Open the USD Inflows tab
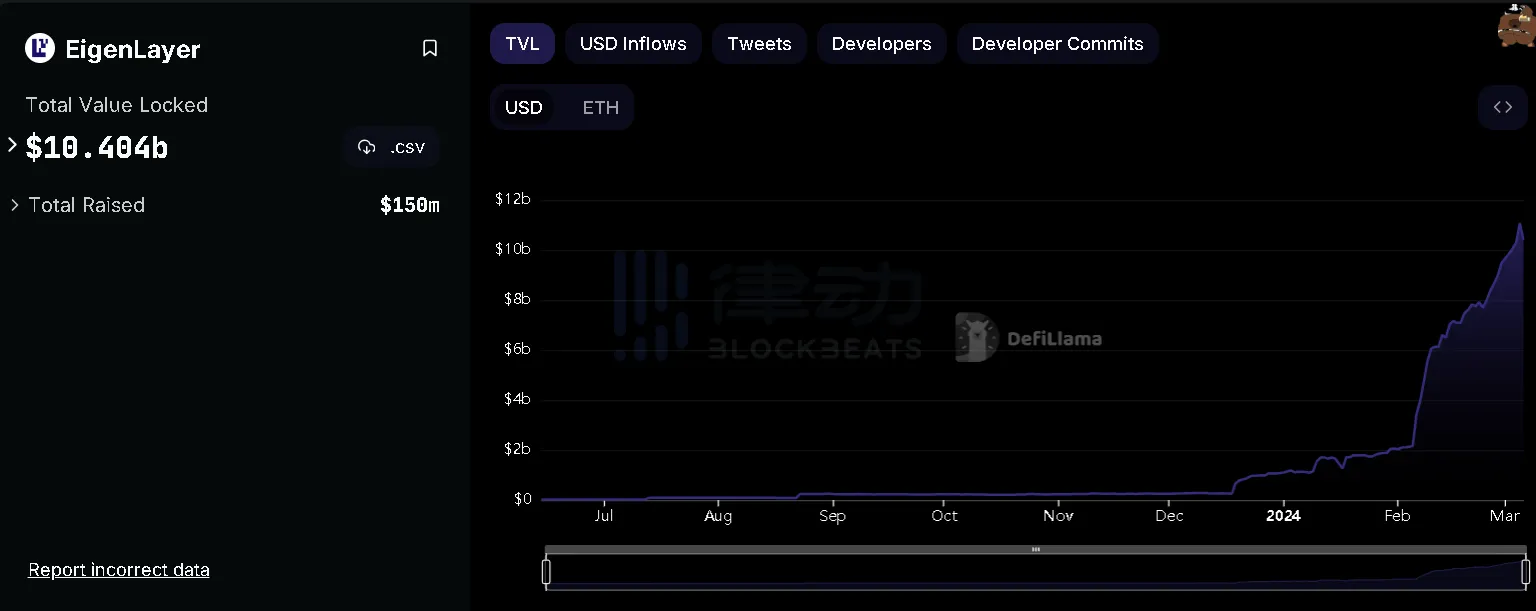The width and height of the screenshot is (1536, 611). click(x=633, y=43)
